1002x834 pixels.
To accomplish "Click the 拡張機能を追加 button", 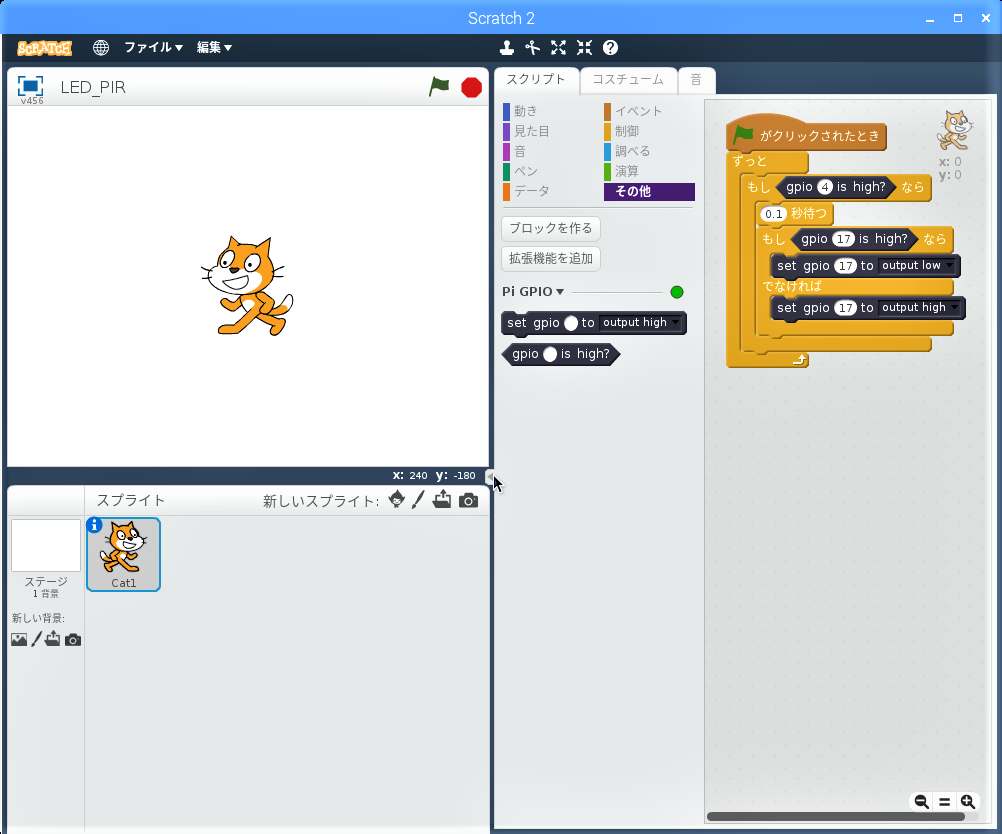I will tap(551, 258).
